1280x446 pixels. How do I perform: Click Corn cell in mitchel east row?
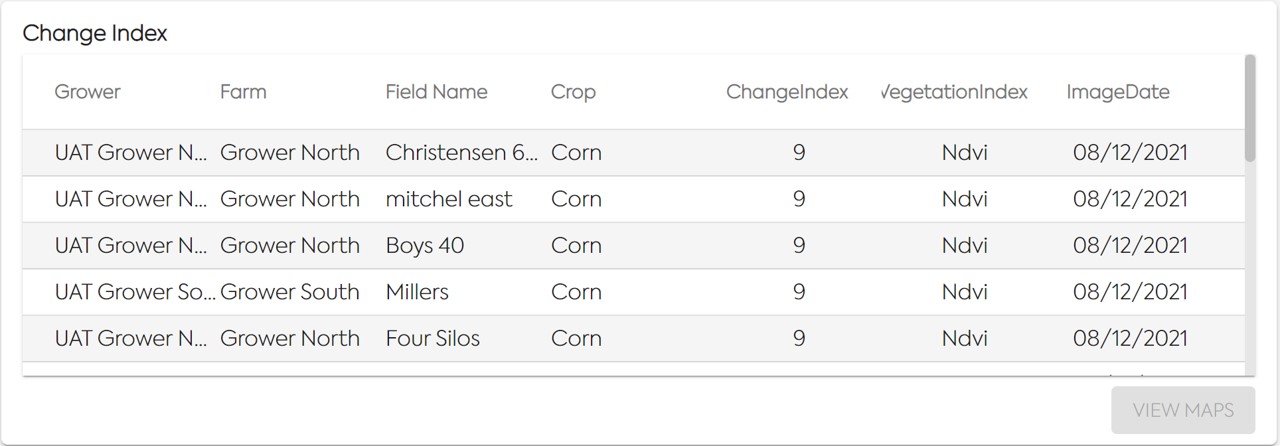pyautogui.click(x=576, y=199)
